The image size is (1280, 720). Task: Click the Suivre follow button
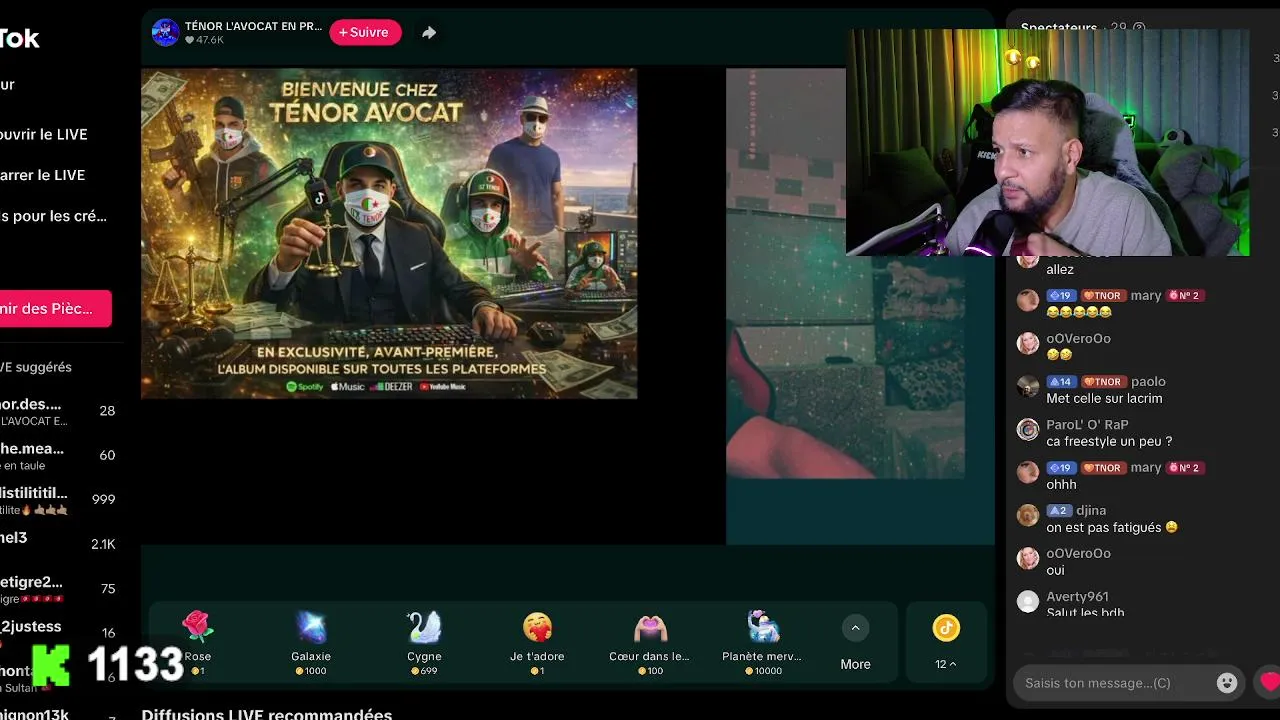[x=365, y=32]
